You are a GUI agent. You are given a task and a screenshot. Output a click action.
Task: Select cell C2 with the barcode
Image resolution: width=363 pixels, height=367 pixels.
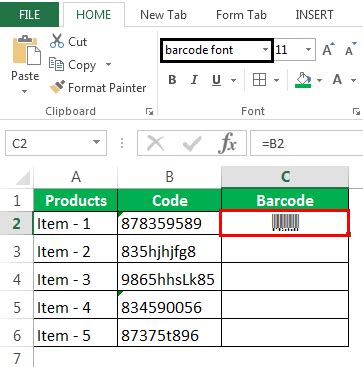[285, 223]
